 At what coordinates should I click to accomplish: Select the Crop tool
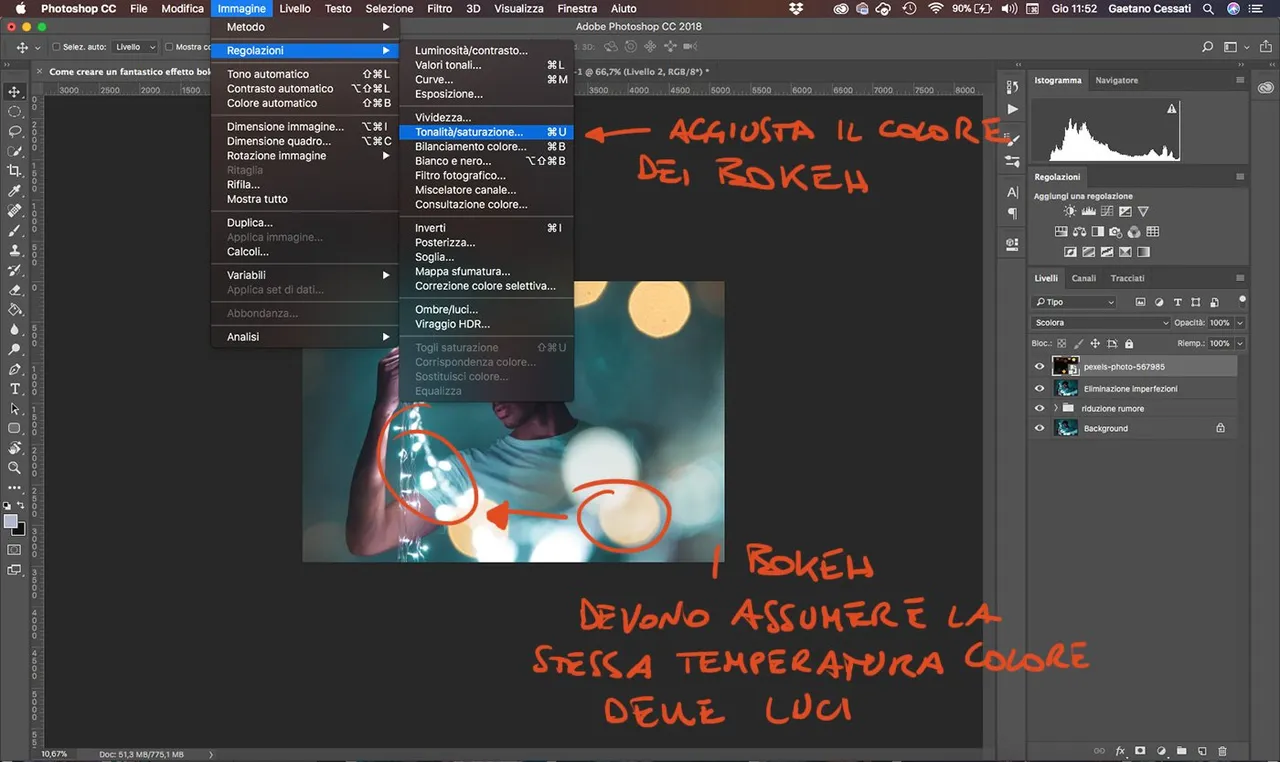(x=15, y=171)
